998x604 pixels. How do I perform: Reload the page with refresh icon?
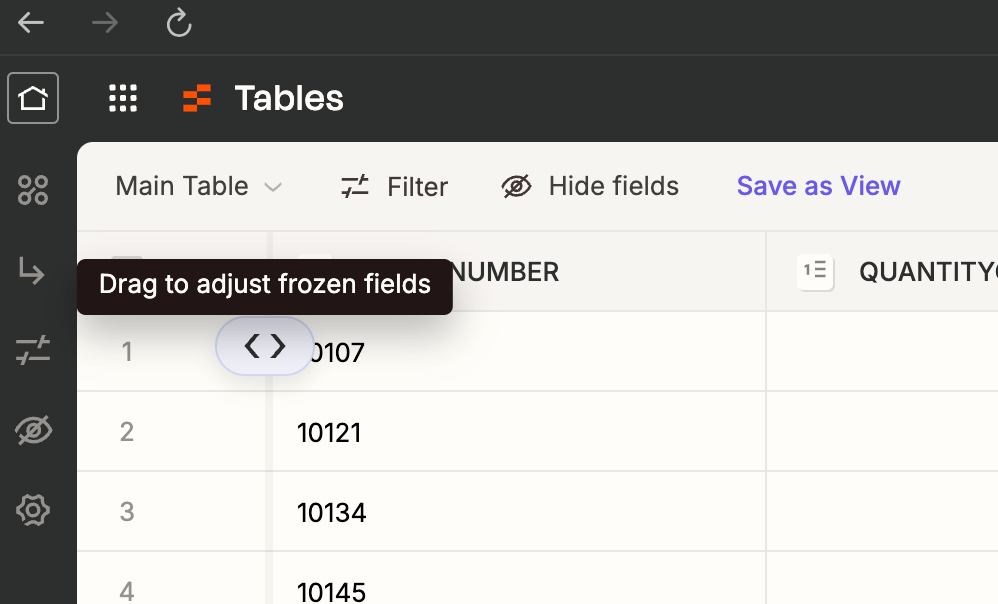[x=179, y=23]
